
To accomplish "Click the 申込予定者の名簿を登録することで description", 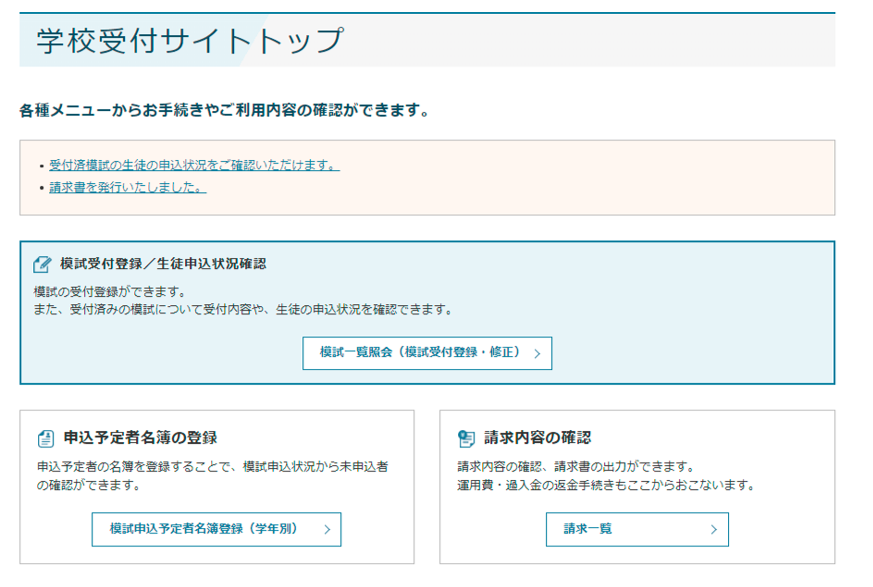I will pyautogui.click(x=212, y=467).
